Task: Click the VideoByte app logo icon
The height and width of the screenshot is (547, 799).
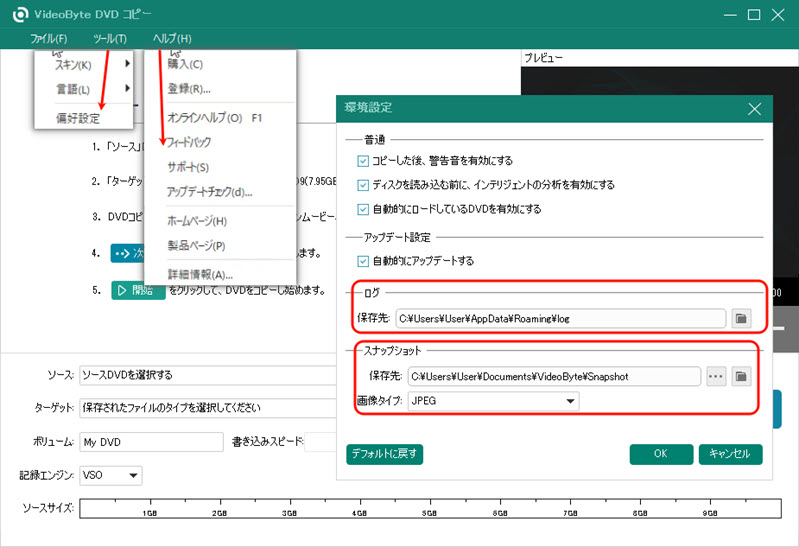Action: point(16,15)
